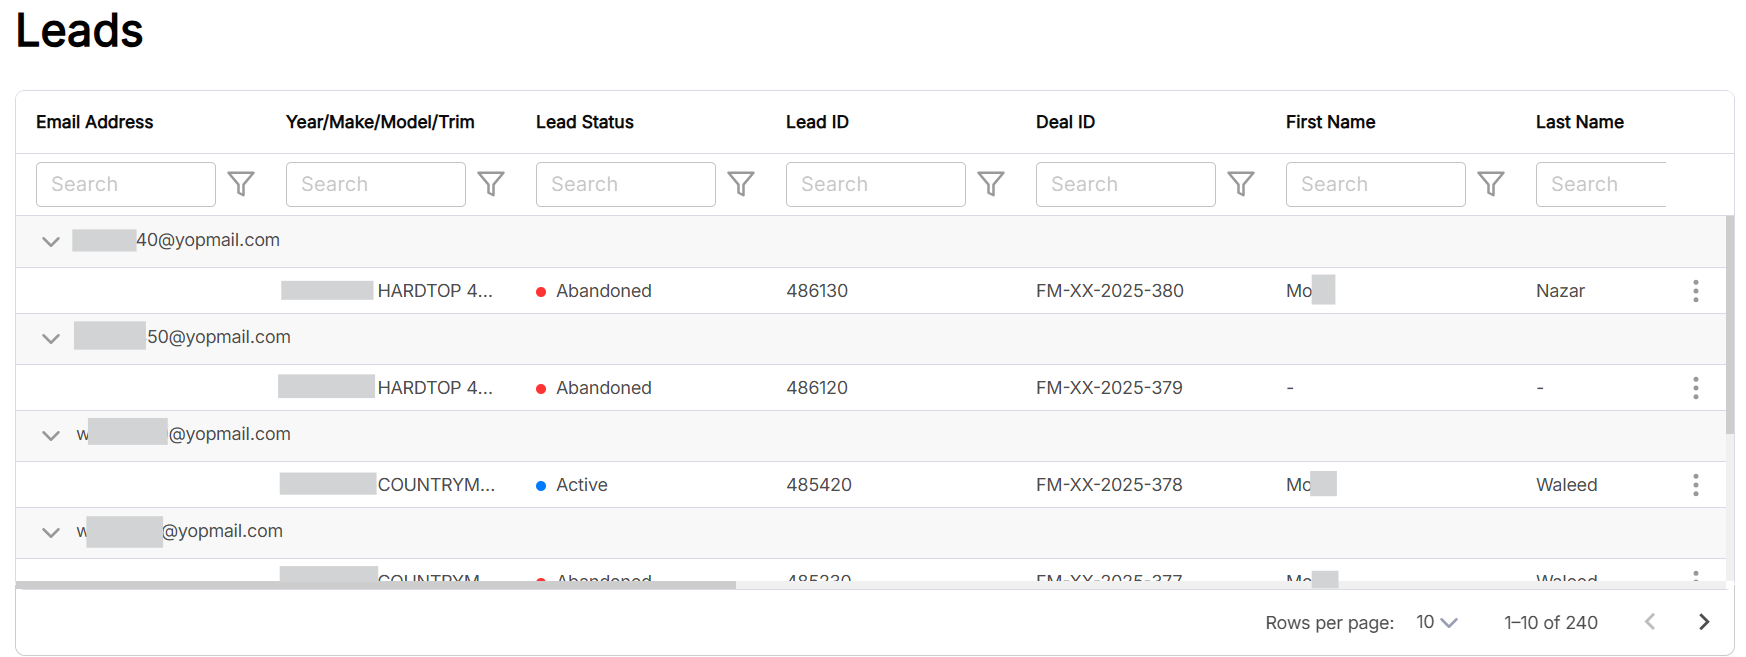
Task: Sort by Year/Make/Model/Trim column header
Action: [380, 122]
